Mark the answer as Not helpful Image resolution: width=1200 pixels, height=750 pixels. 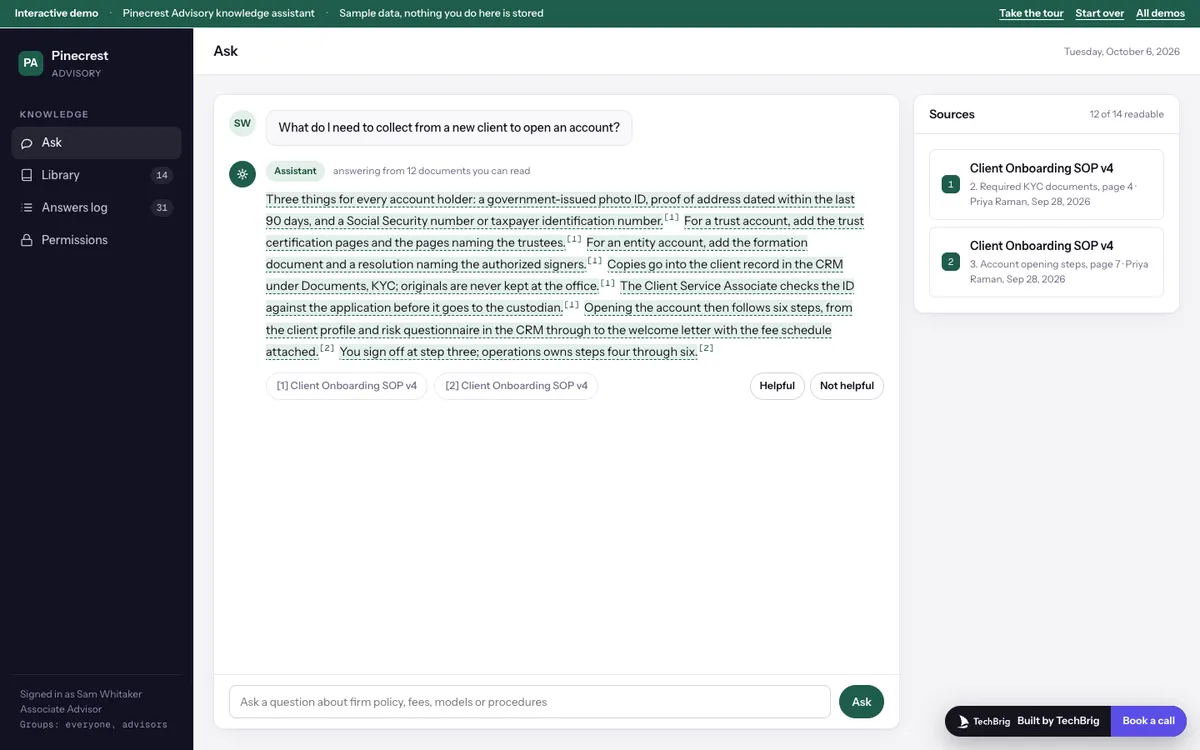(x=847, y=386)
